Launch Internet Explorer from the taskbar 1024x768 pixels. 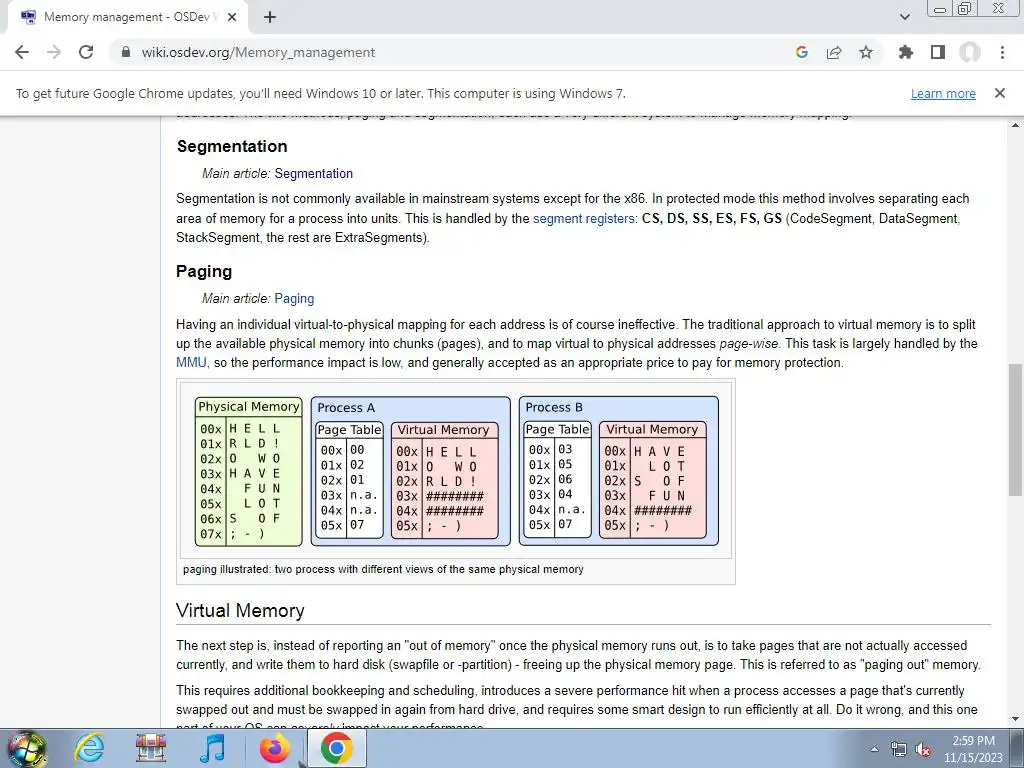[89, 748]
